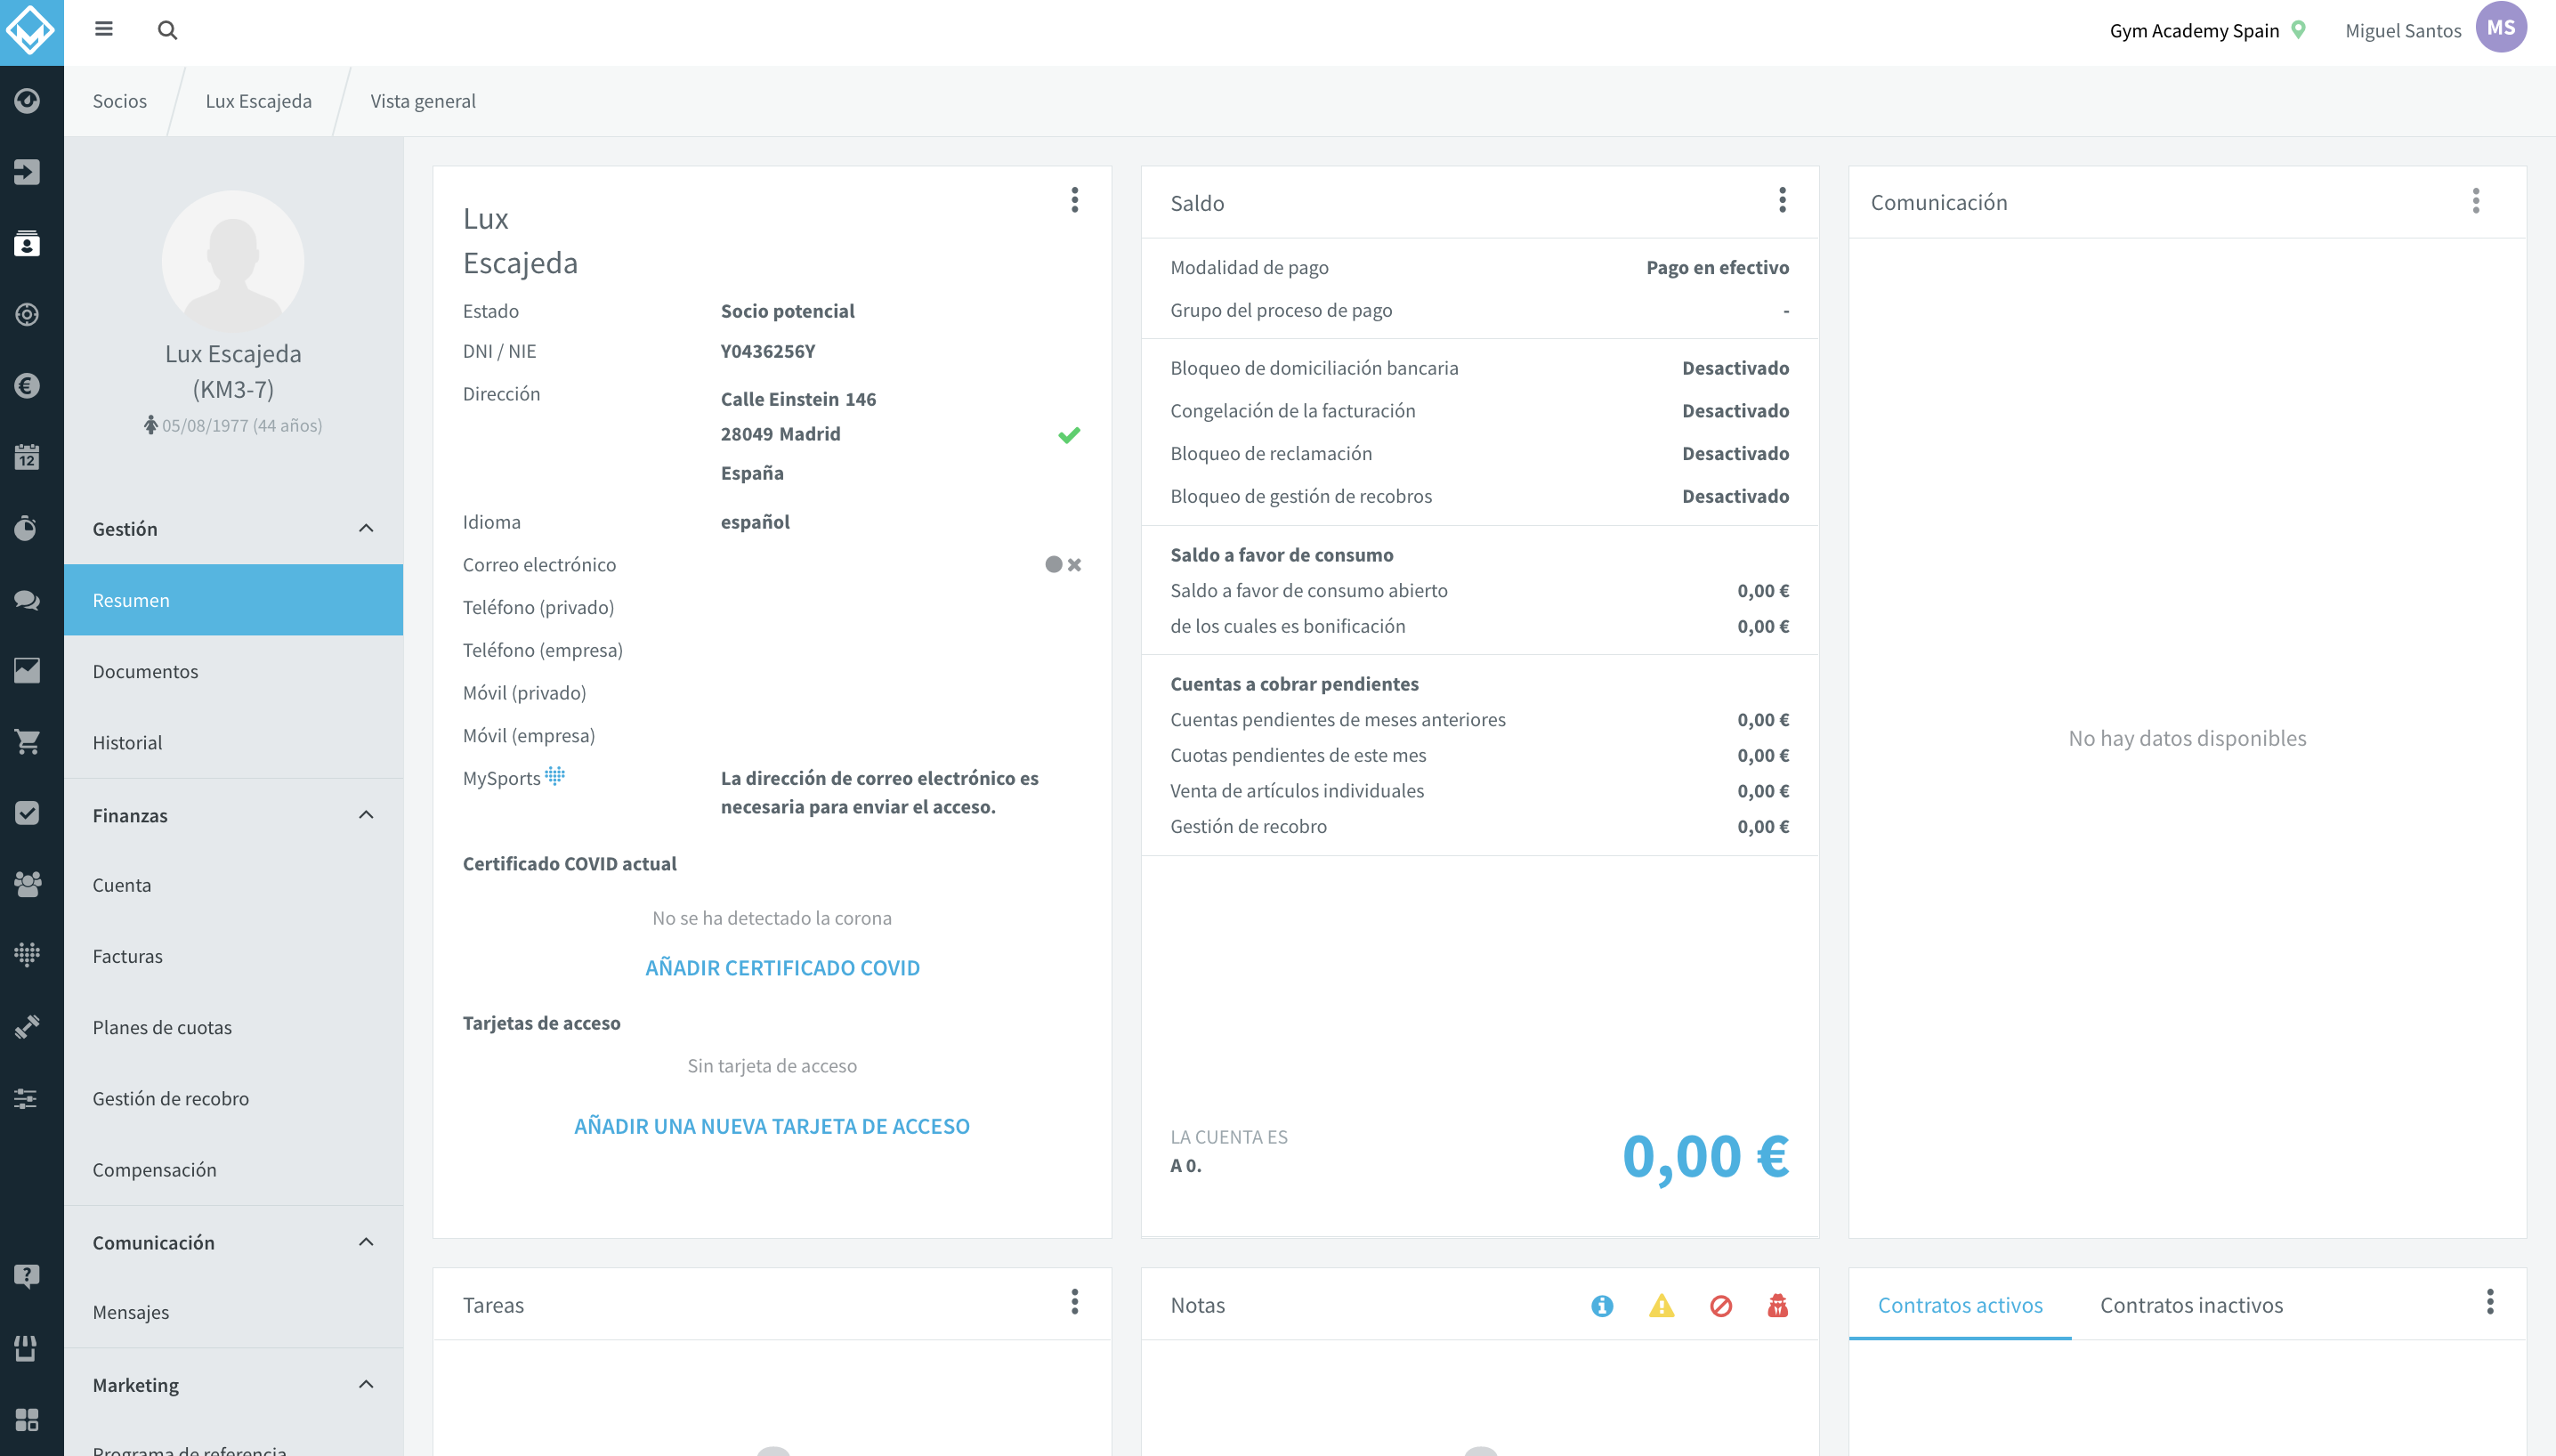Click the green address verified checkmark
The image size is (2556, 1456).
coord(1069,435)
